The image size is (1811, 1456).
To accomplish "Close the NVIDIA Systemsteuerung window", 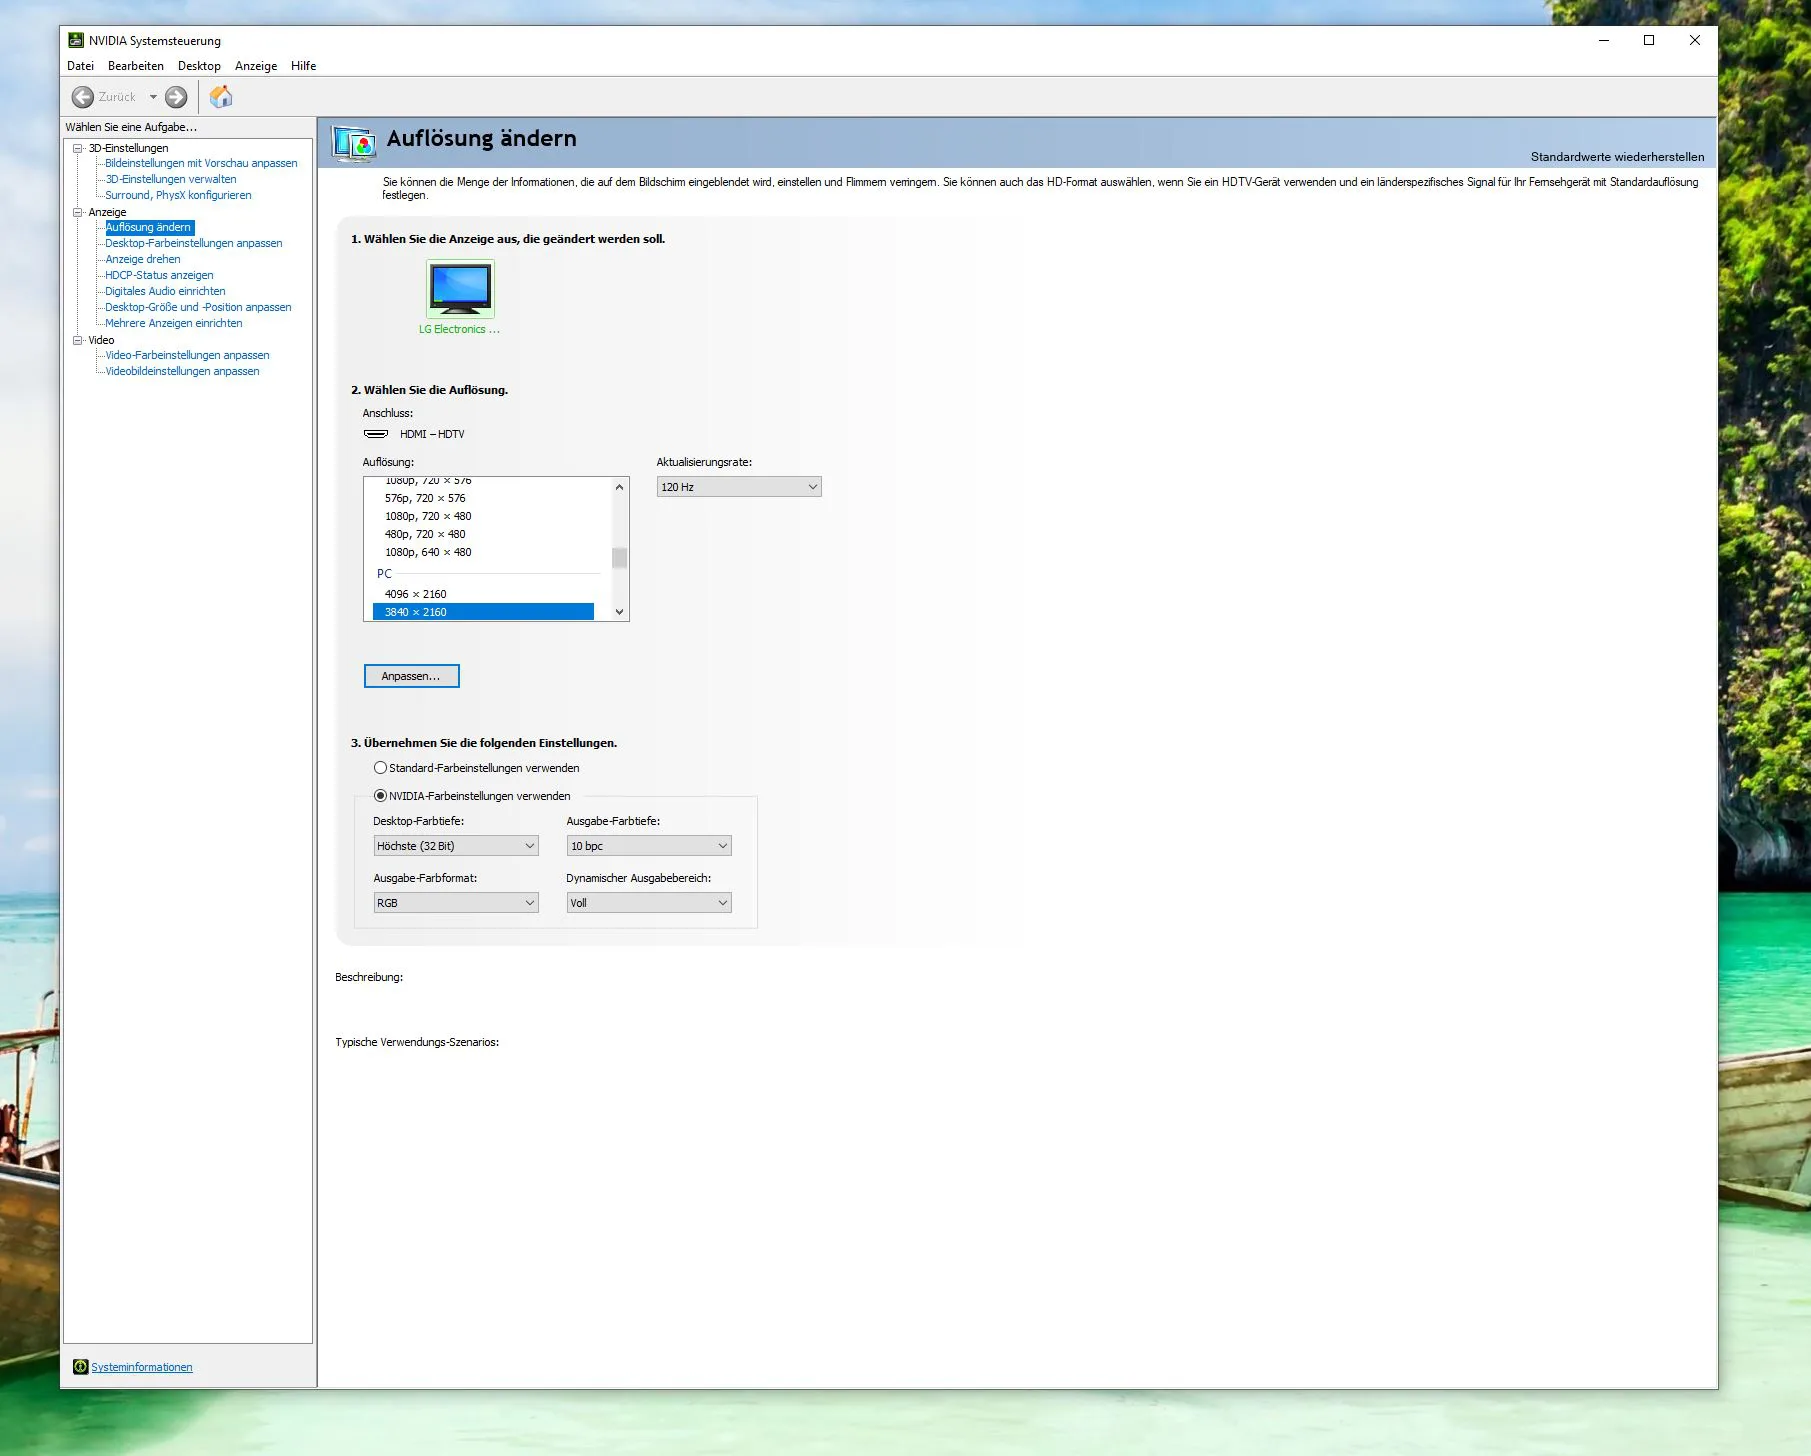I will (1695, 41).
